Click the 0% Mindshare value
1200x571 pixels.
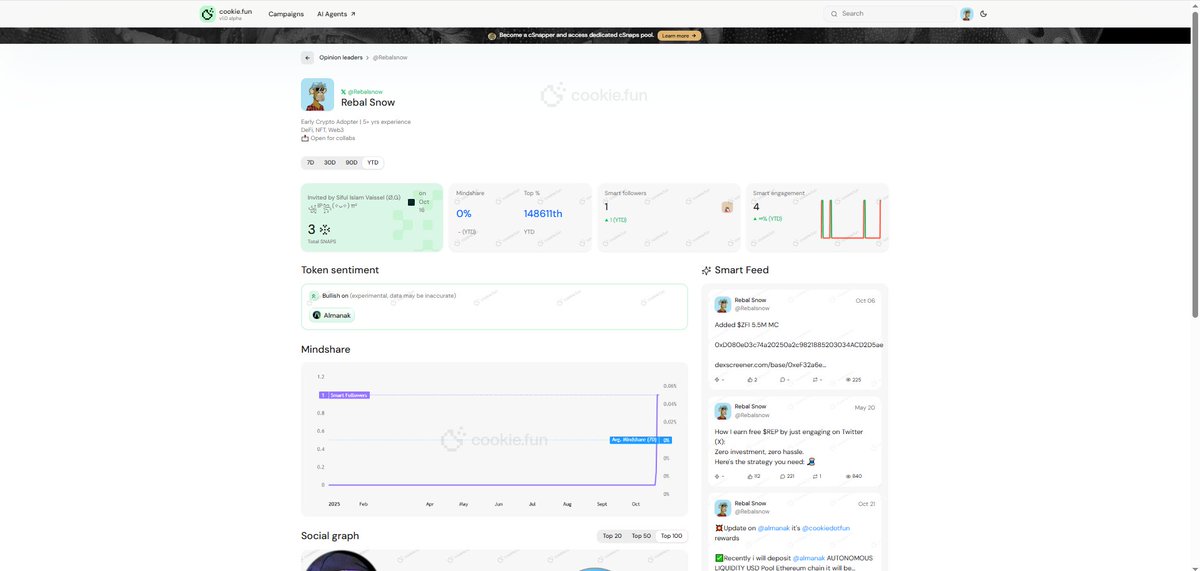464,214
